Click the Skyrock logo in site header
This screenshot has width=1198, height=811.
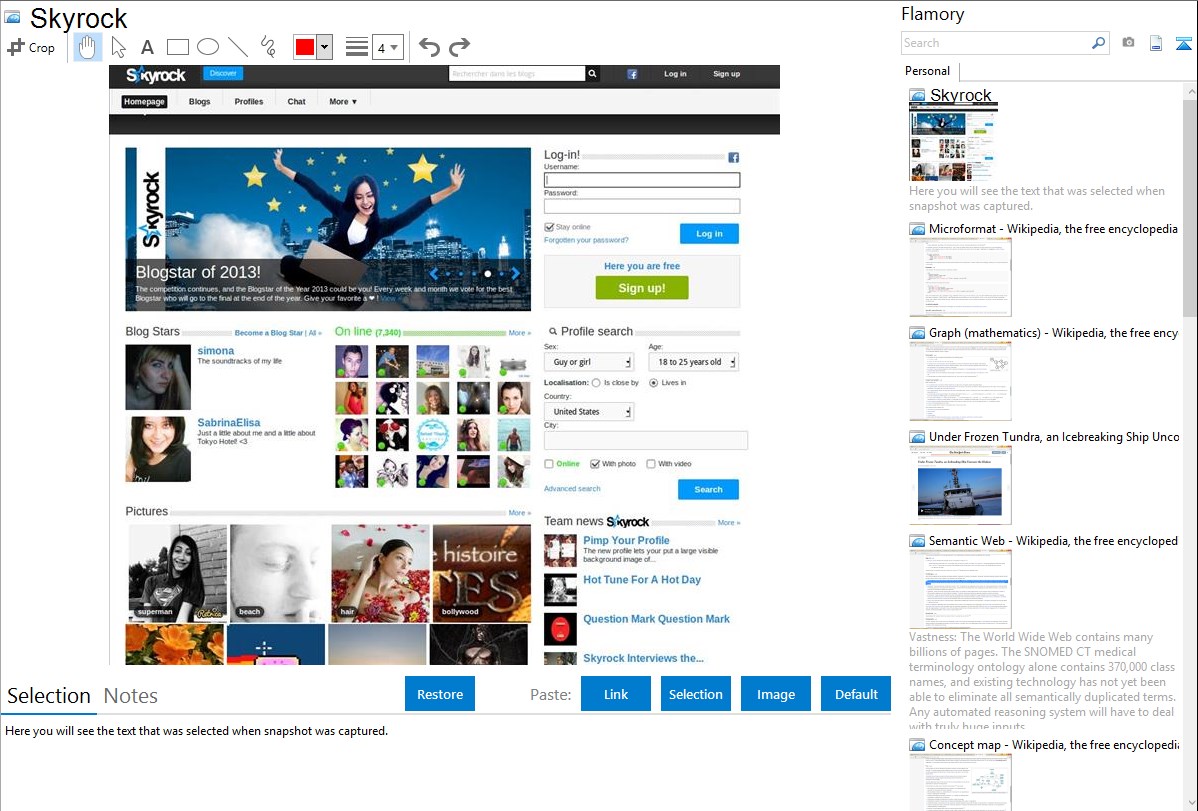[x=156, y=75]
